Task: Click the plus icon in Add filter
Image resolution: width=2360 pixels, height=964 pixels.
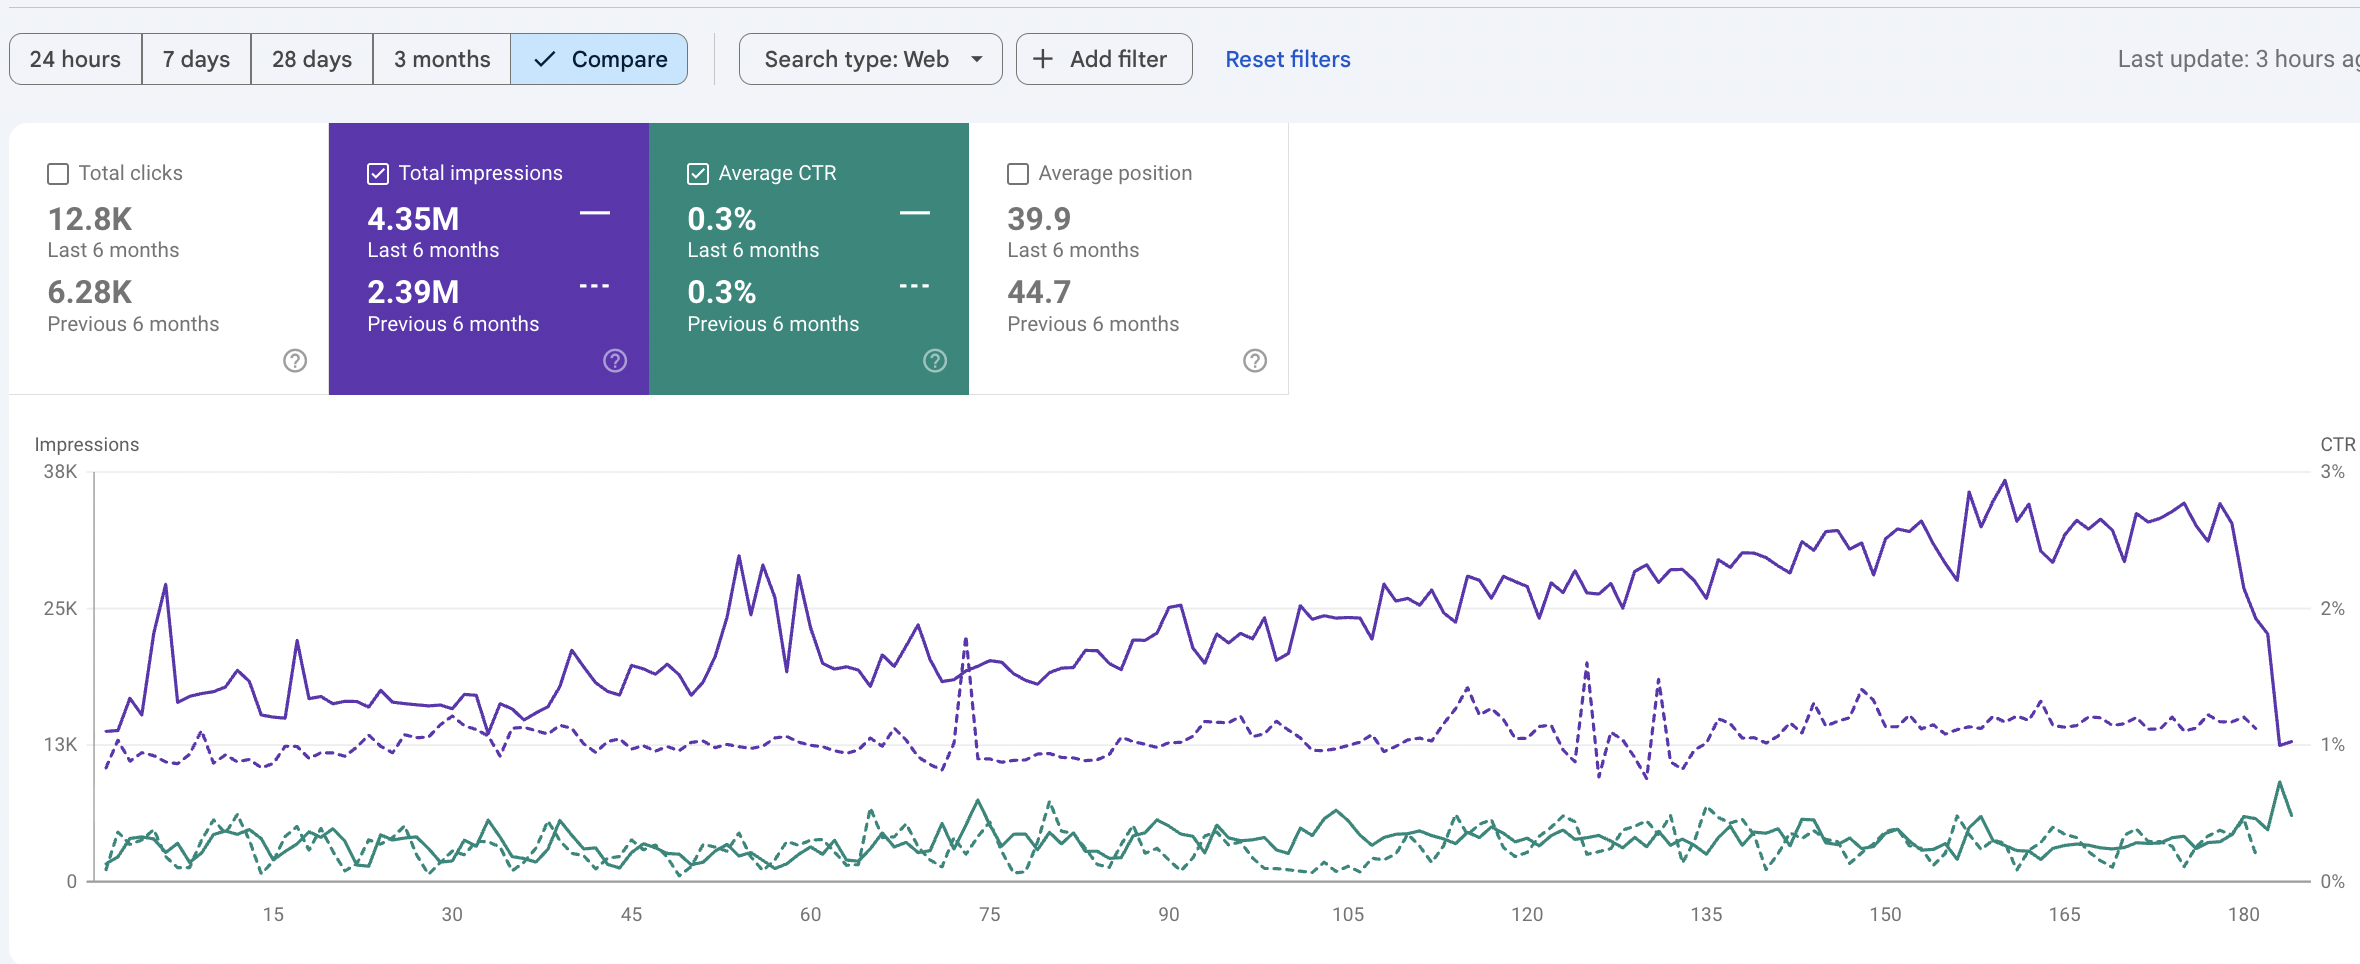Action: click(x=1043, y=59)
